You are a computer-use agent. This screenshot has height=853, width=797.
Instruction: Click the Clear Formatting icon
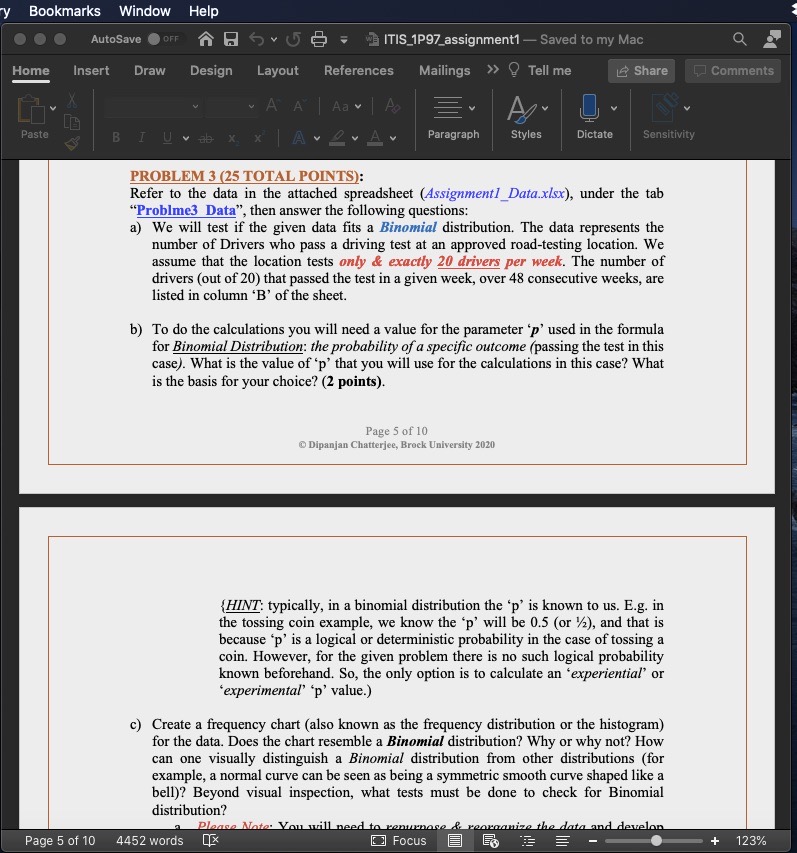[392, 106]
